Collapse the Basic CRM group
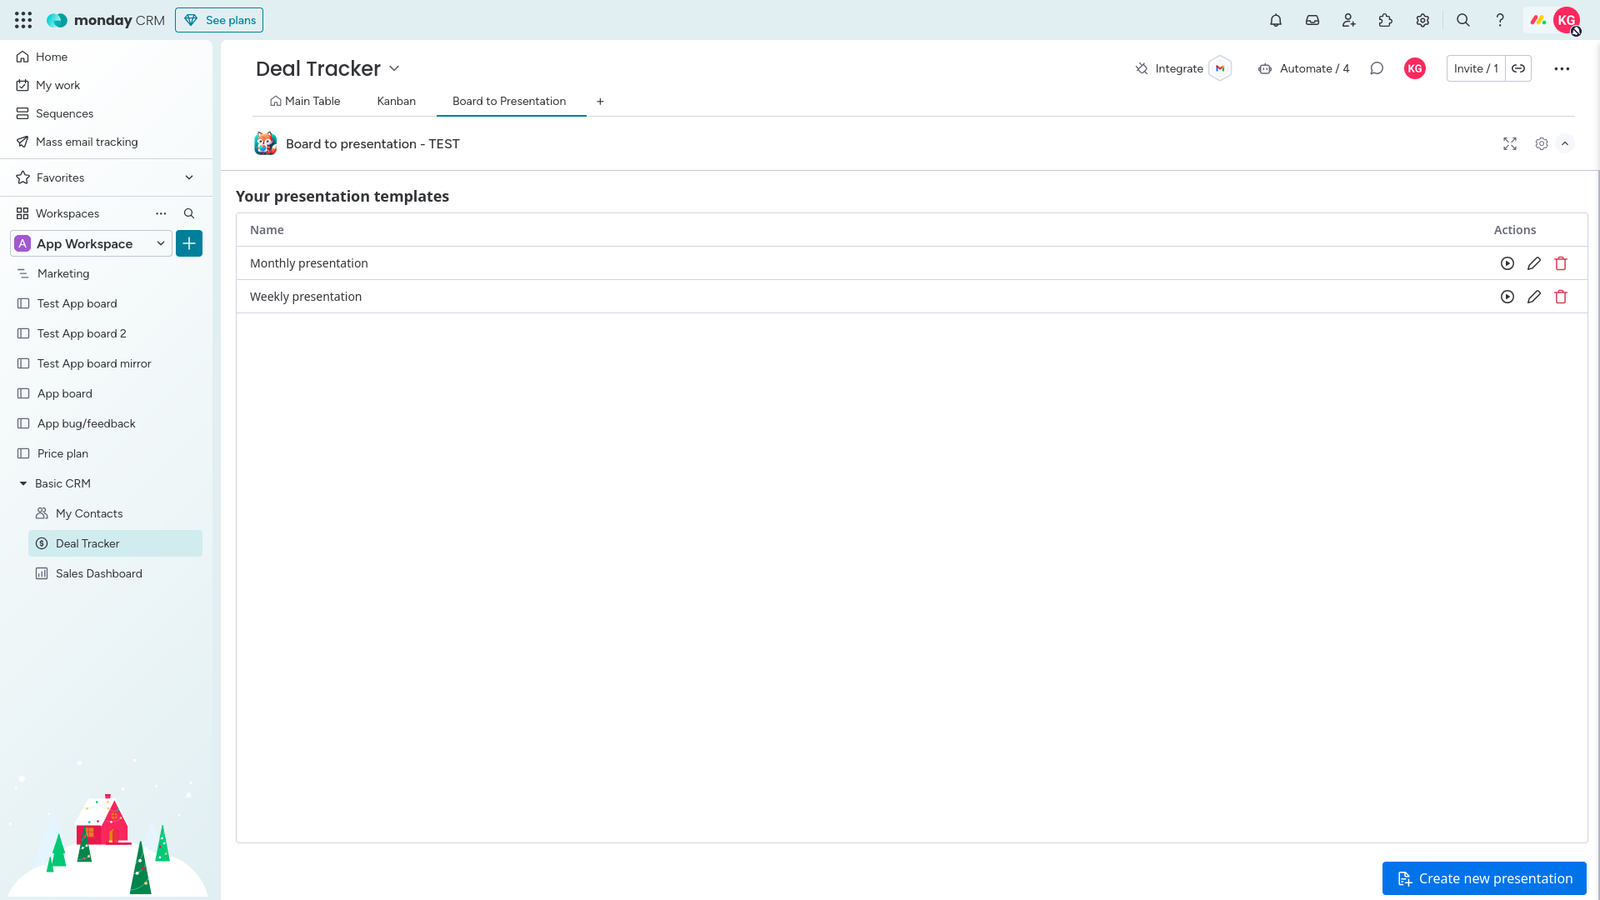Image resolution: width=1600 pixels, height=900 pixels. 22,483
